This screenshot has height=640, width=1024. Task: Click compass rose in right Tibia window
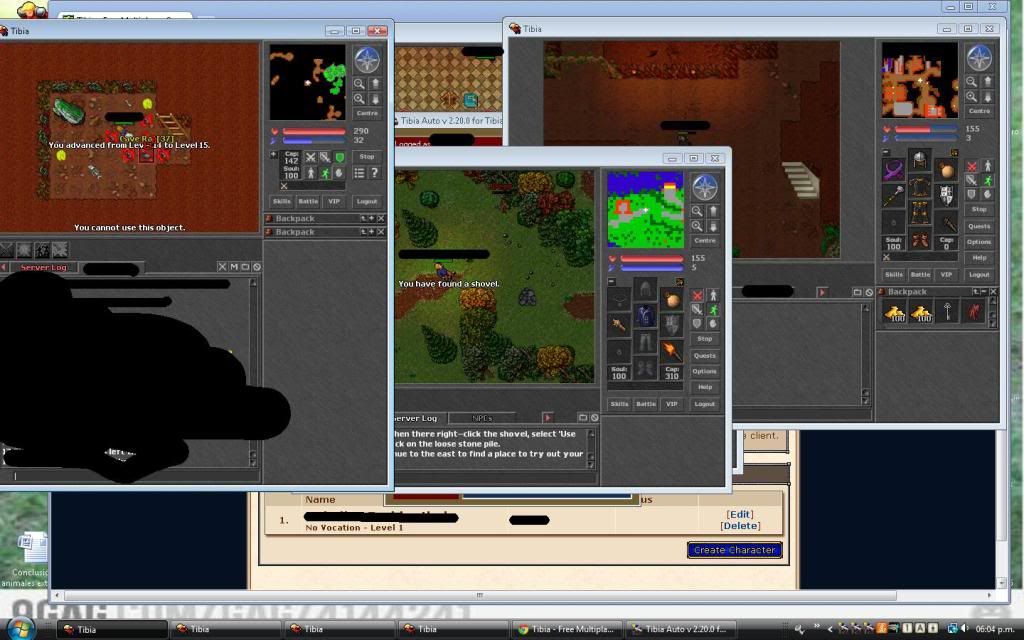[x=980, y=58]
